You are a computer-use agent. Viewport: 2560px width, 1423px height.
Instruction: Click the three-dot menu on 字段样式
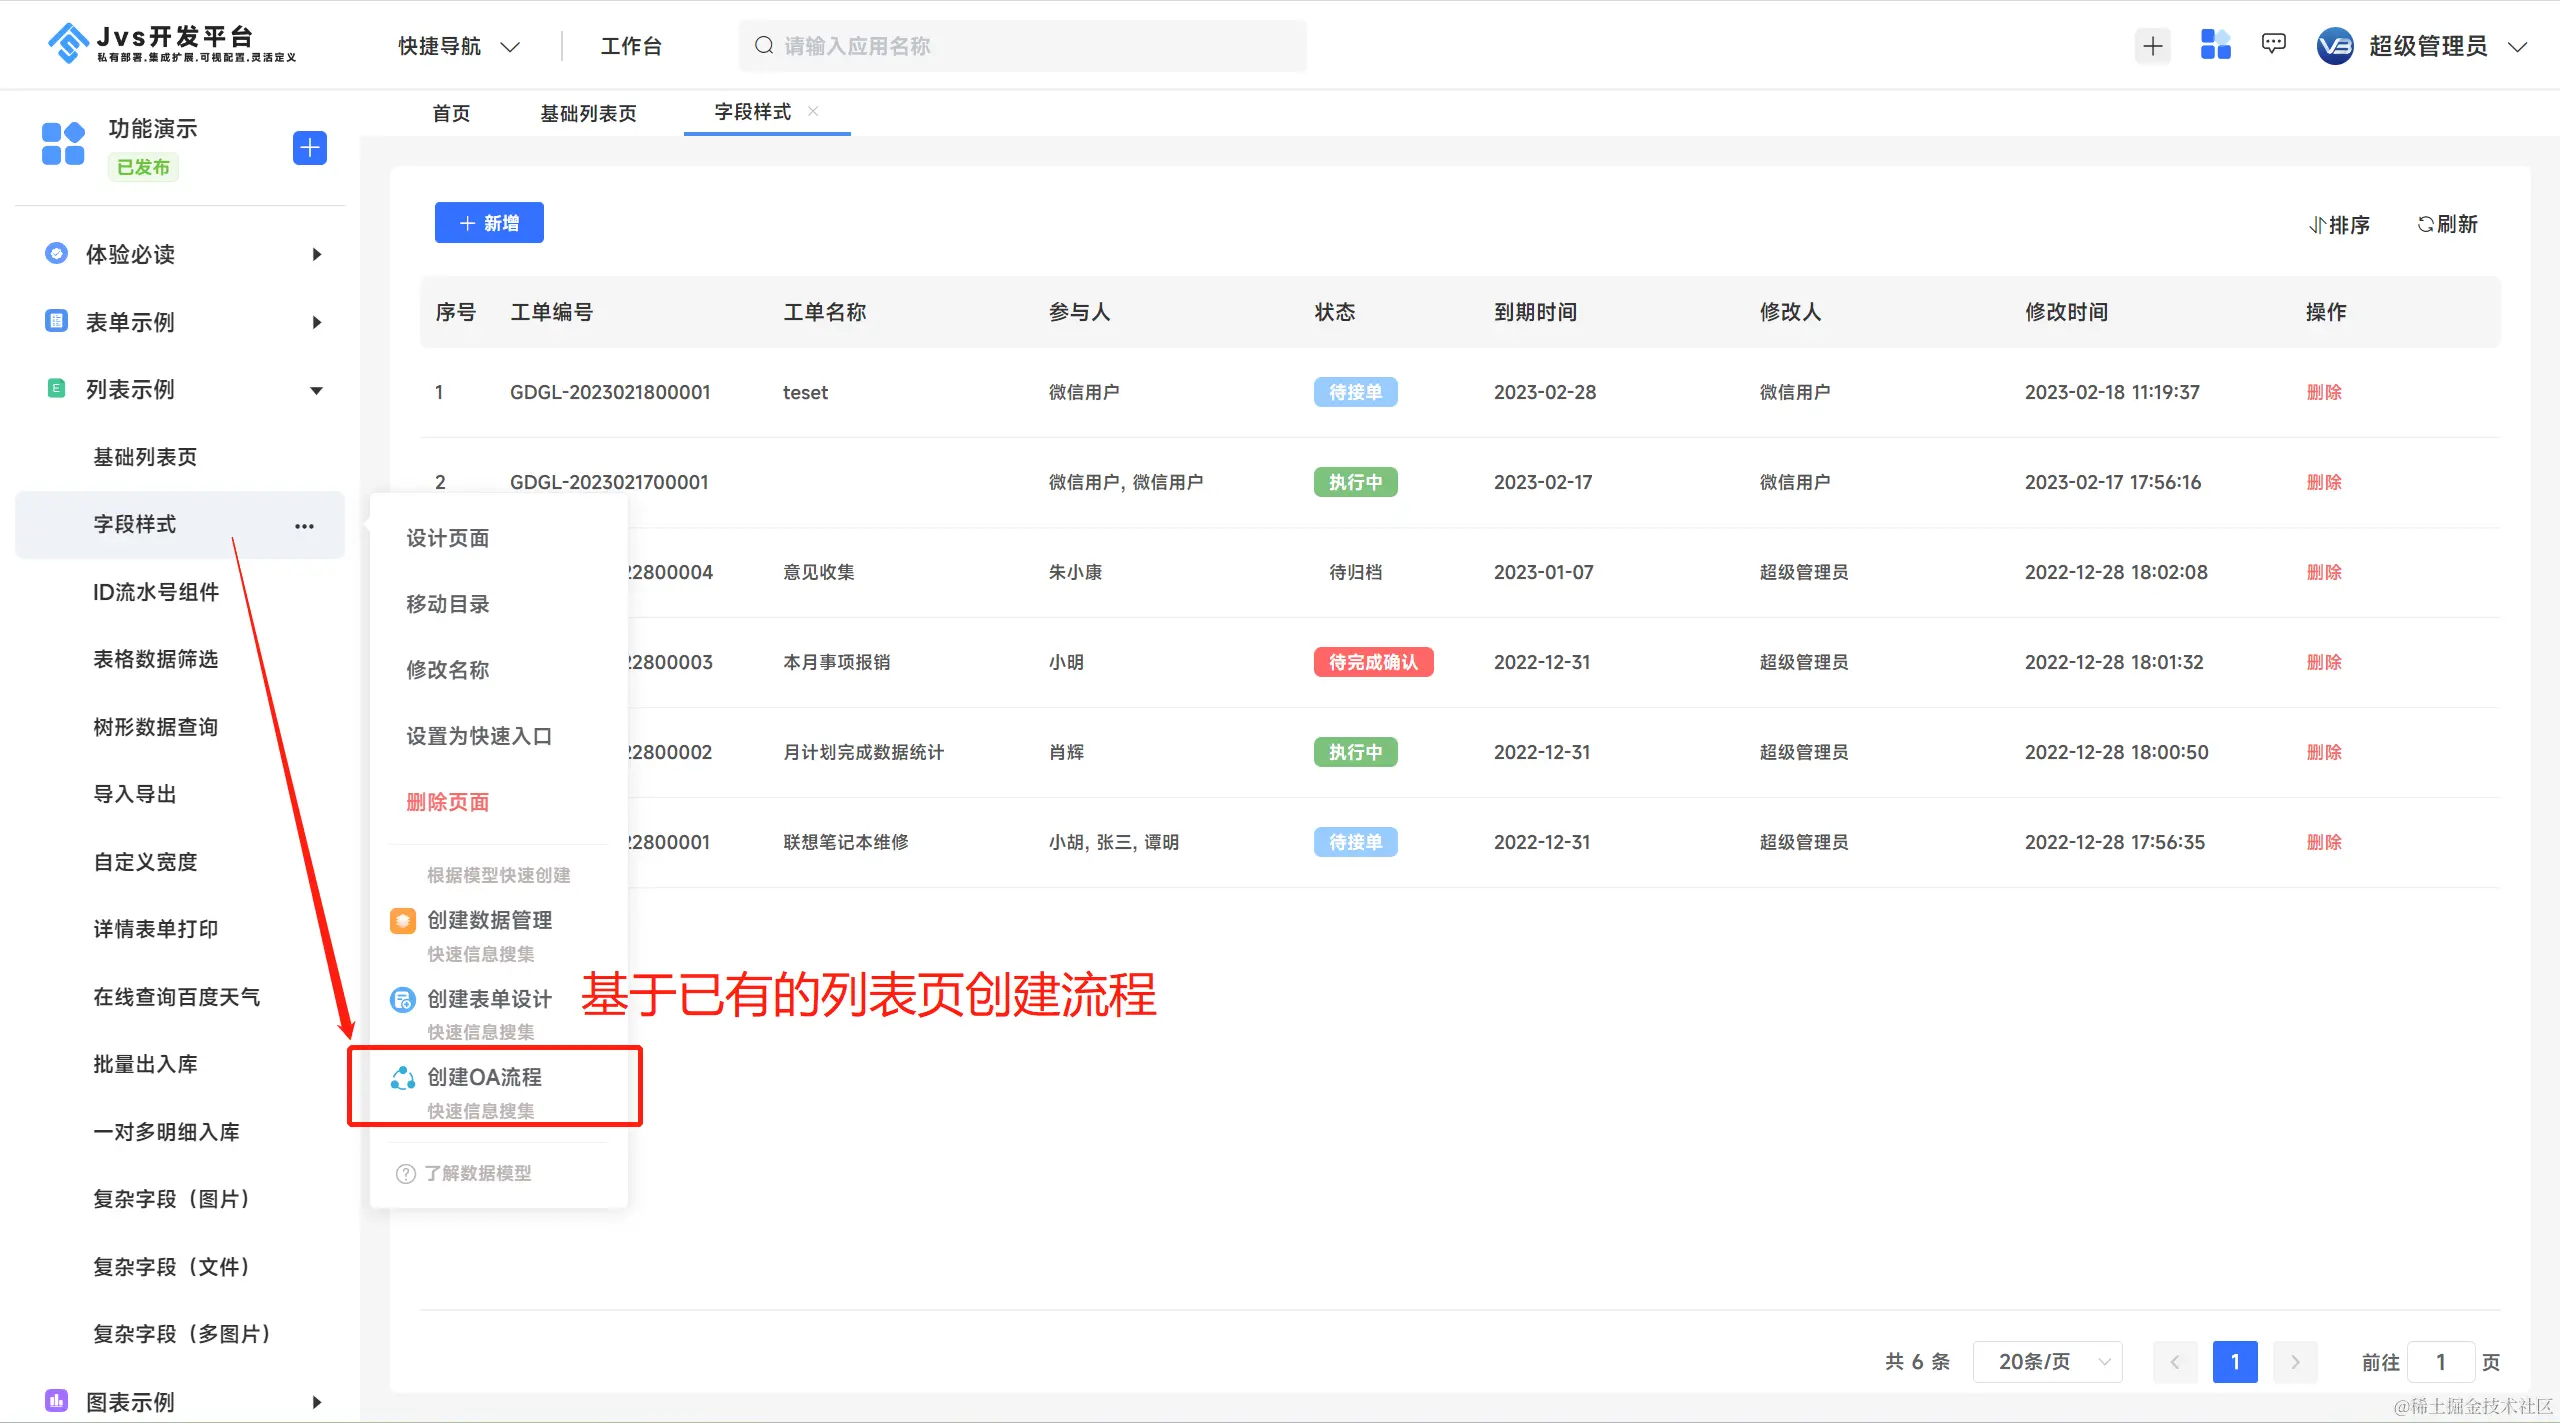pos(304,526)
